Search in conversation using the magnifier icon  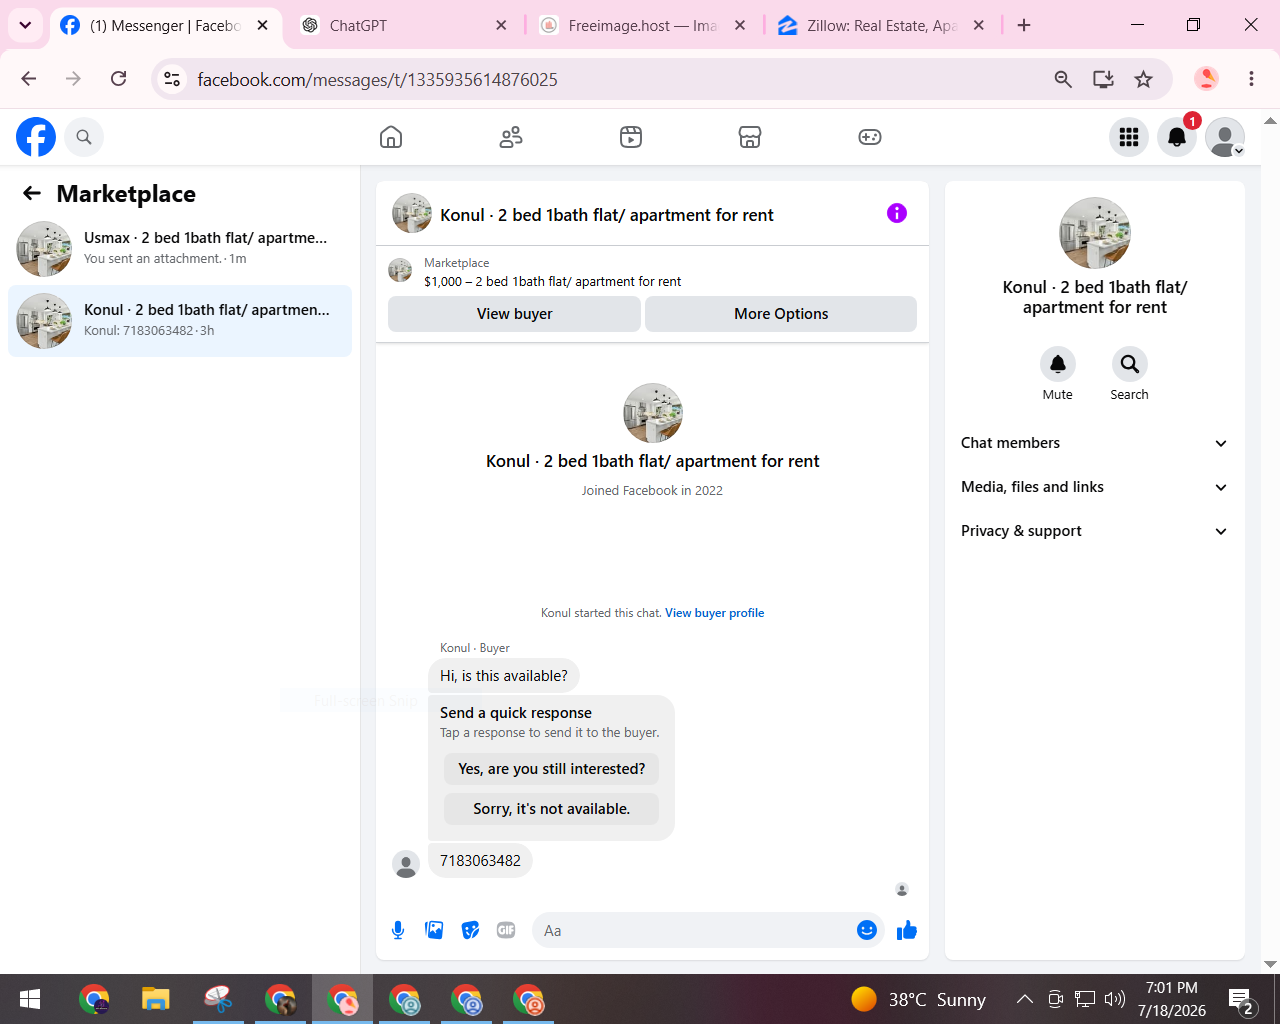coord(1130,364)
